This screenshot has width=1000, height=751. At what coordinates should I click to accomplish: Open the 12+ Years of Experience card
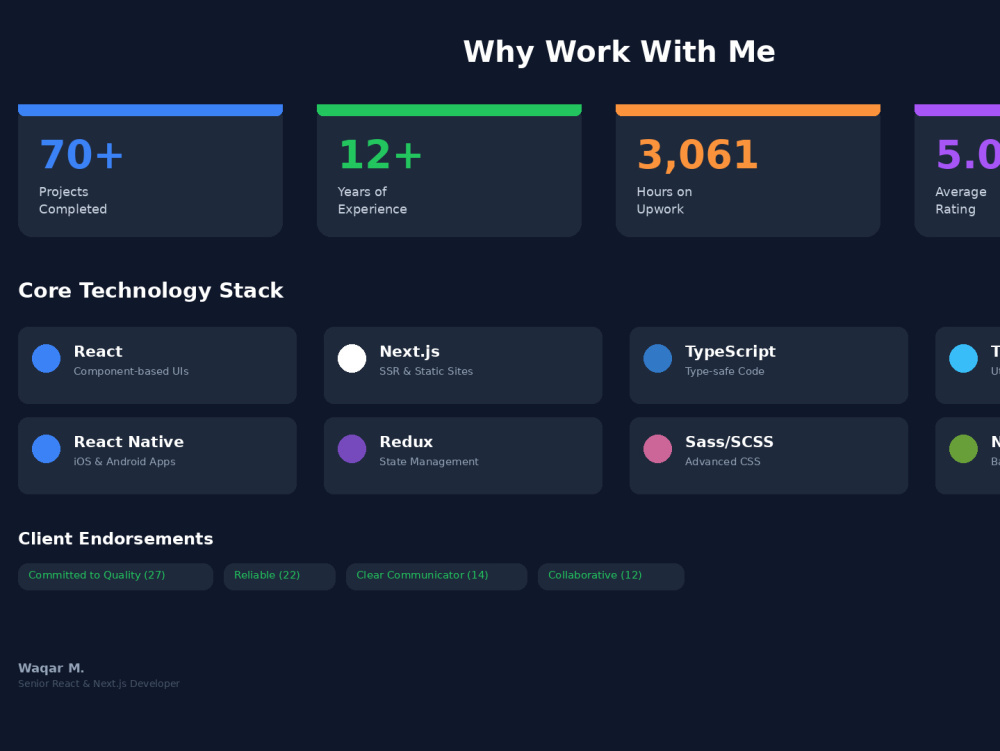(449, 170)
